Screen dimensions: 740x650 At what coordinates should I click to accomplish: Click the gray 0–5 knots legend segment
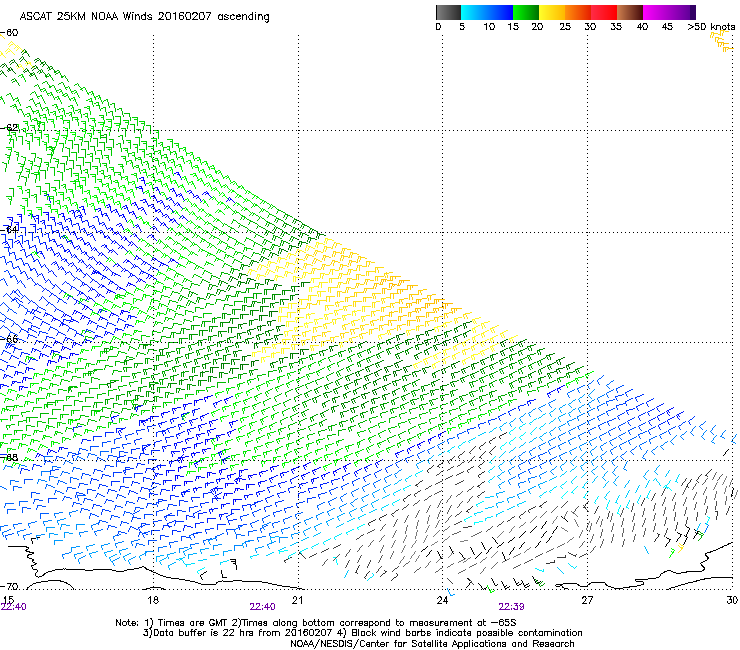tap(448, 12)
